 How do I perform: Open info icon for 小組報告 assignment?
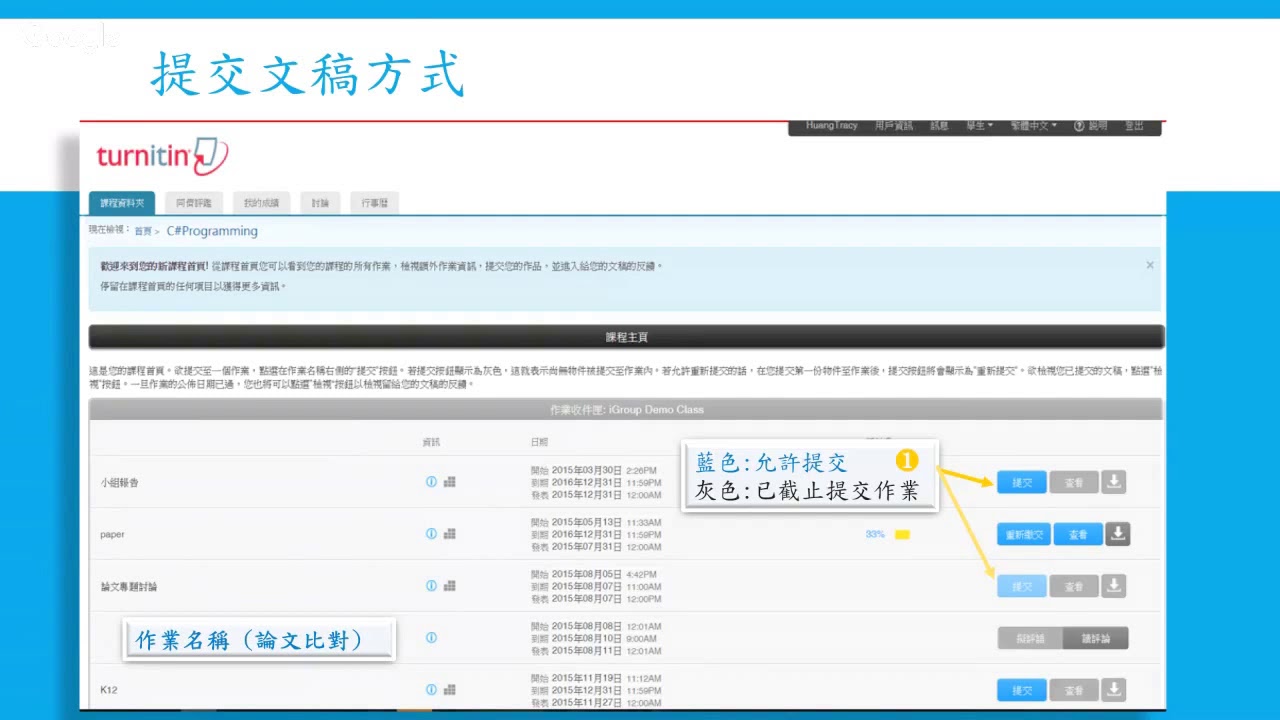click(x=431, y=482)
